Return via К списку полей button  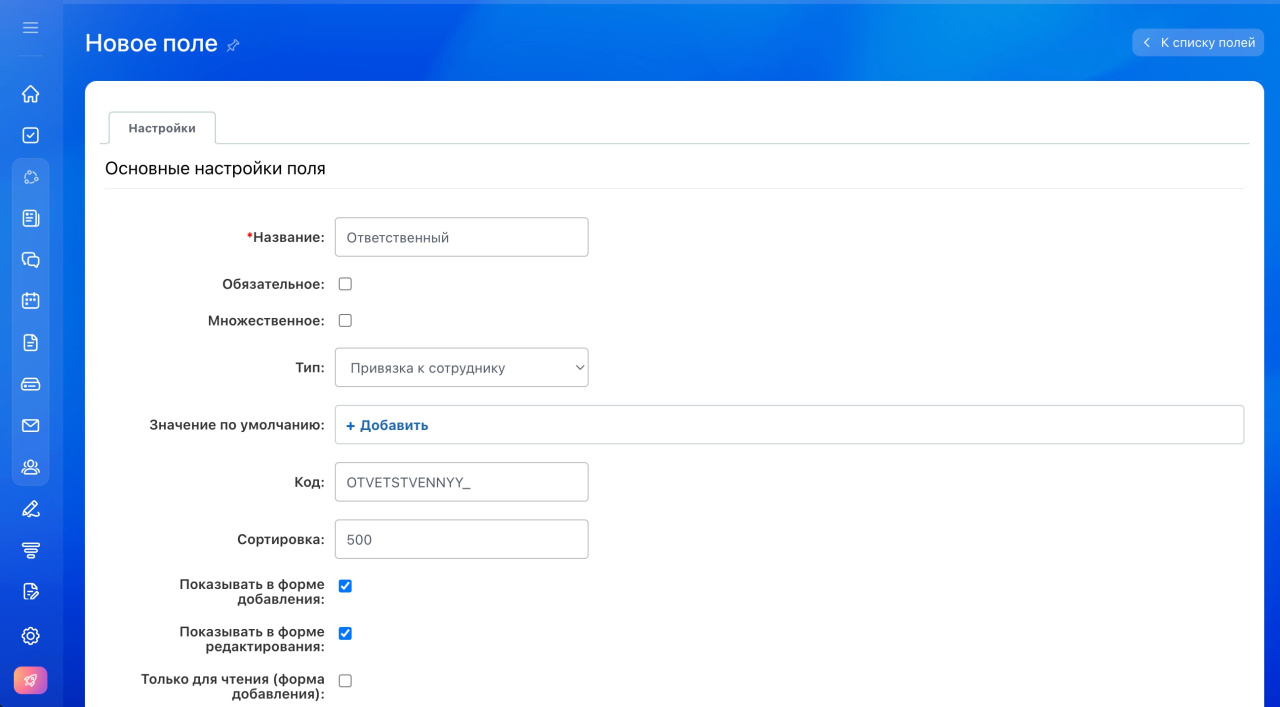pyautogui.click(x=1198, y=43)
